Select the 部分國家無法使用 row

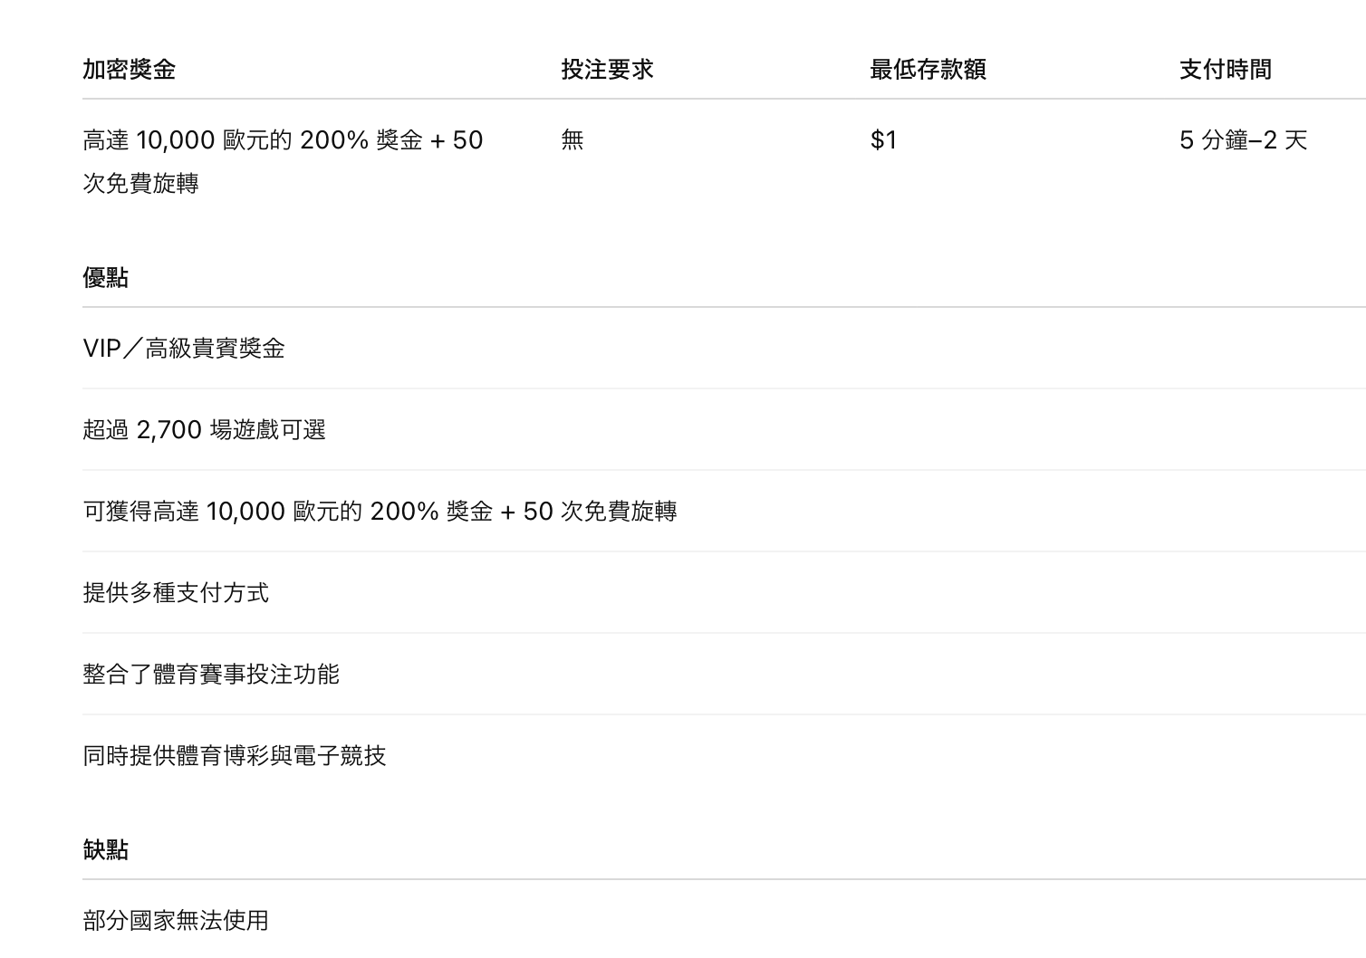pyautogui.click(x=176, y=920)
